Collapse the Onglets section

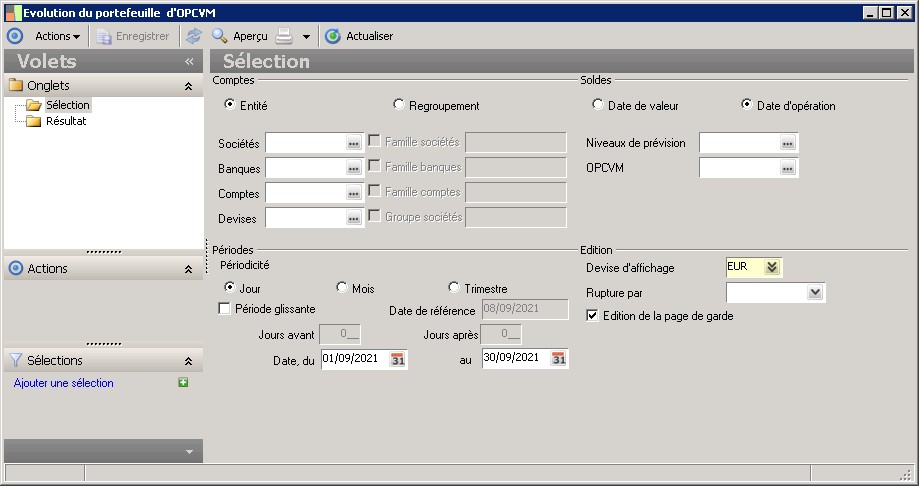point(188,86)
